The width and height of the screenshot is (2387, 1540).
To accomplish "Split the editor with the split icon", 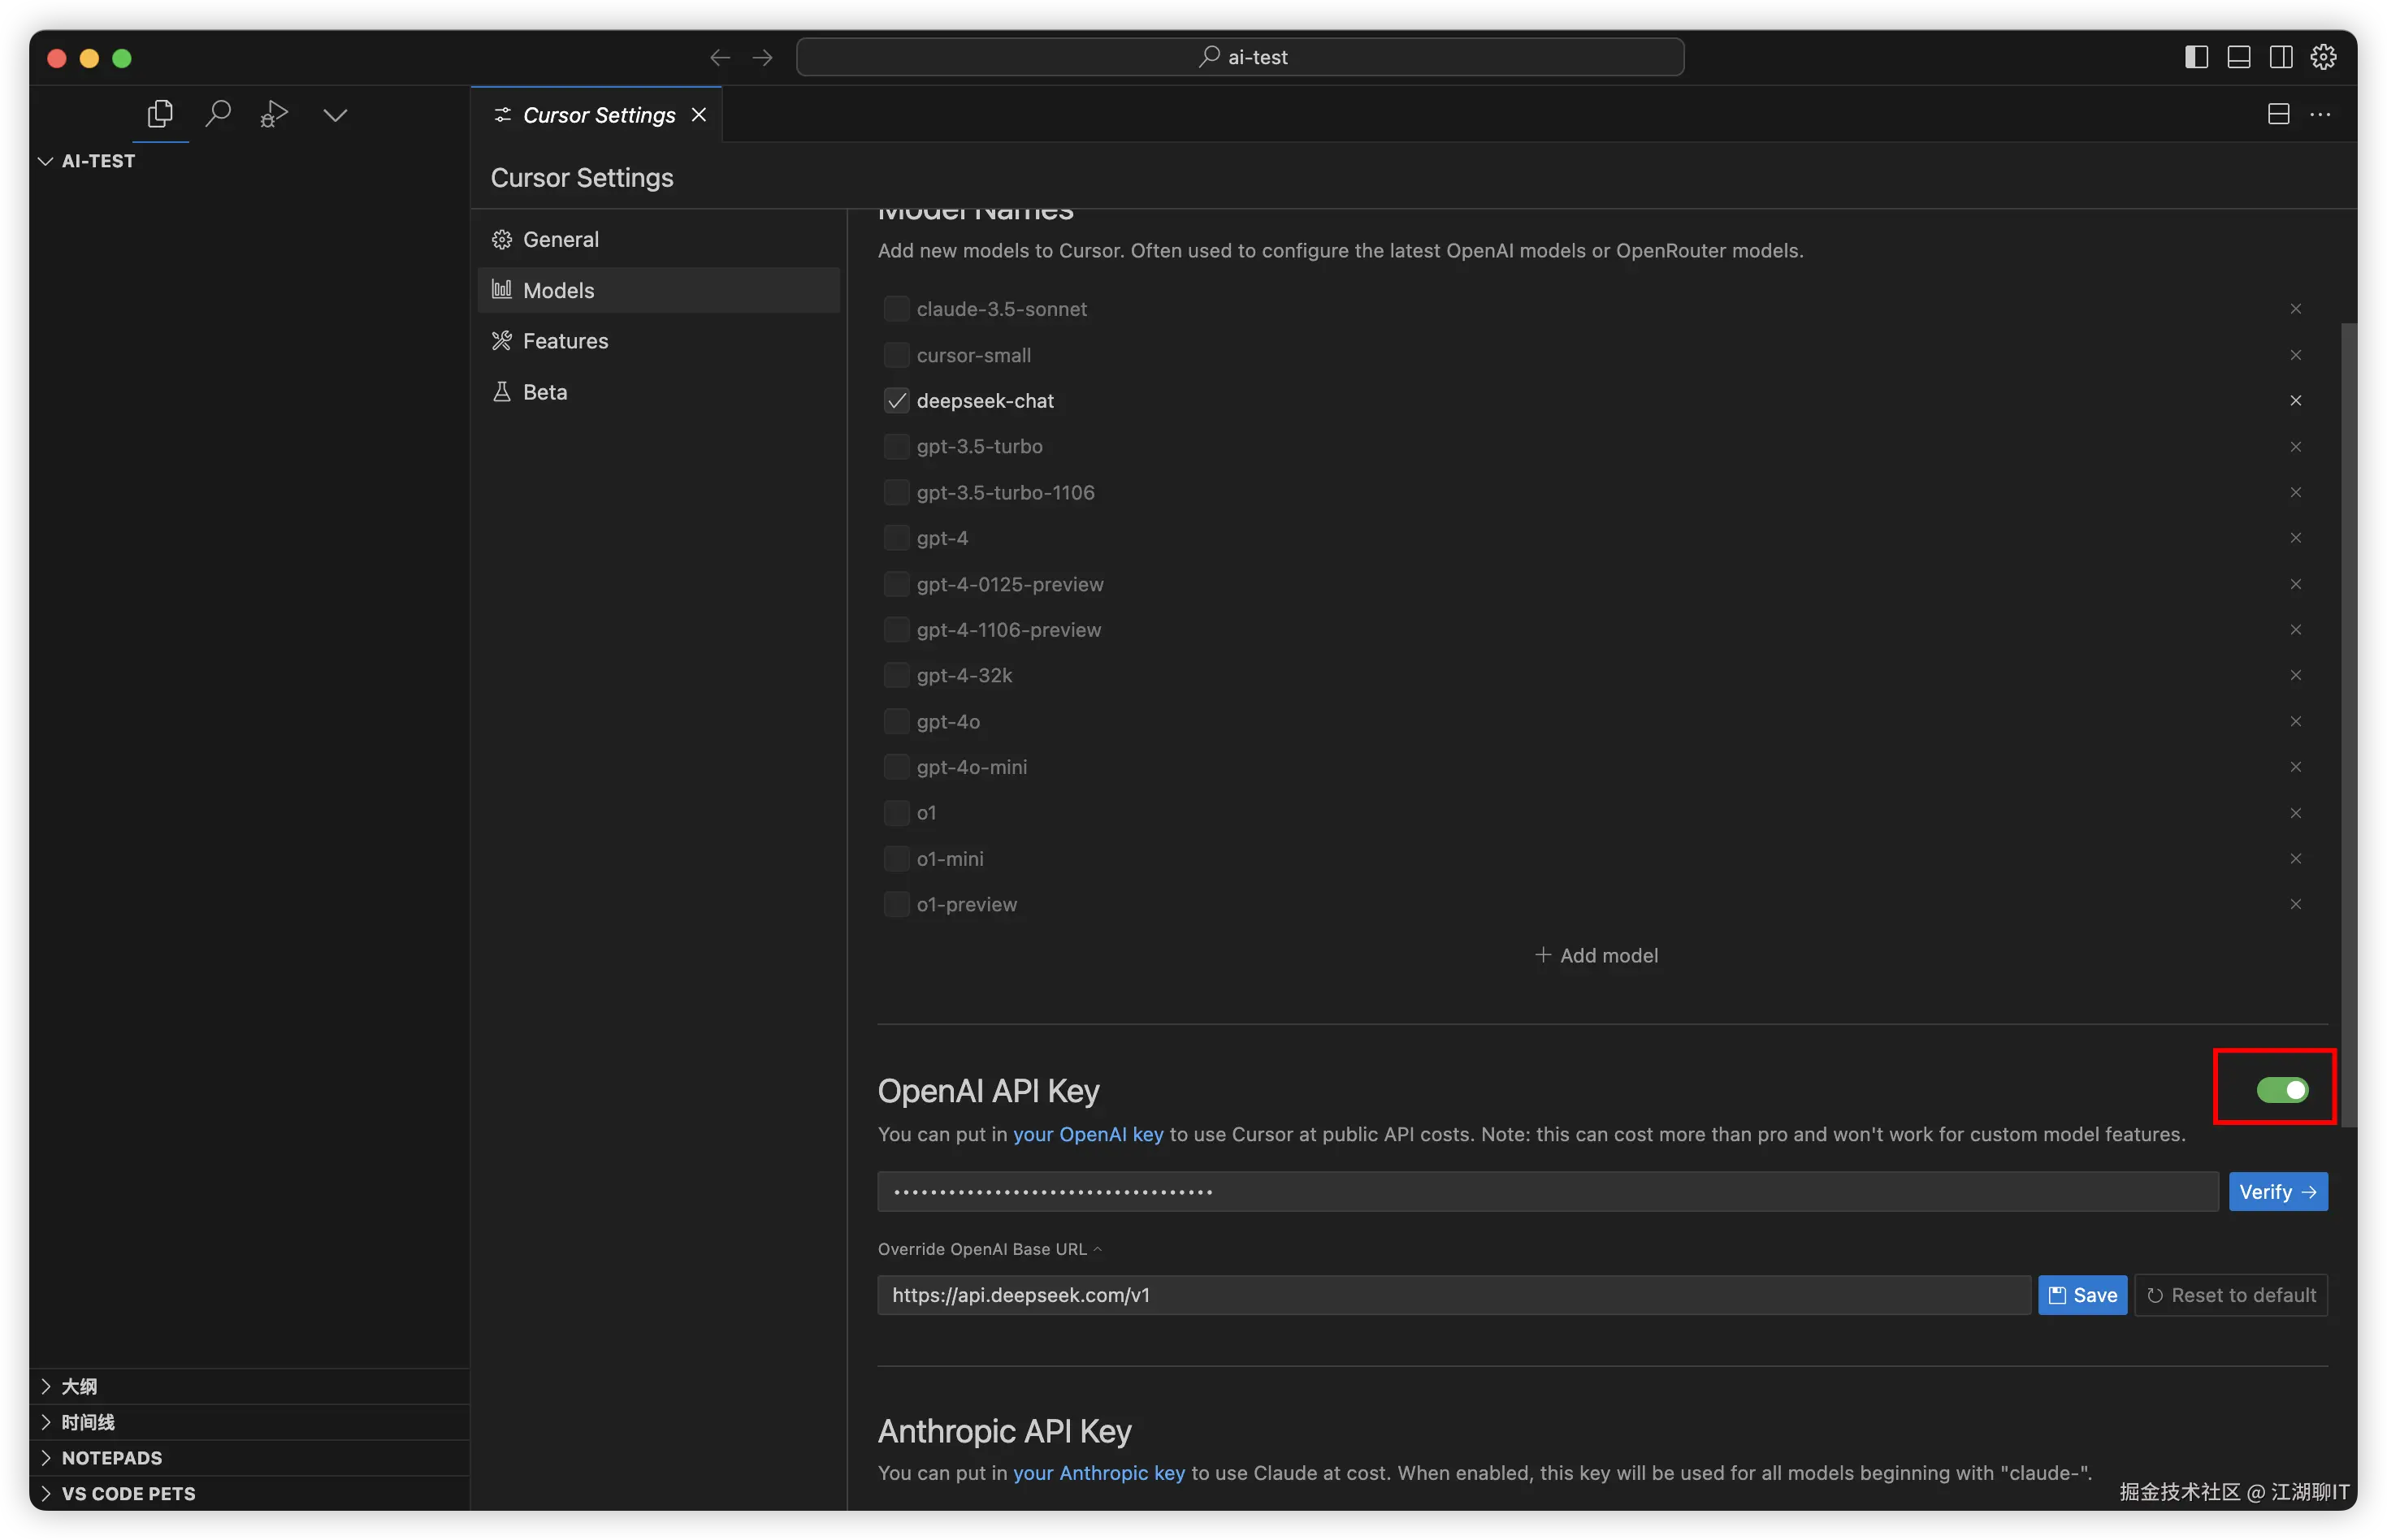I will coord(2278,114).
